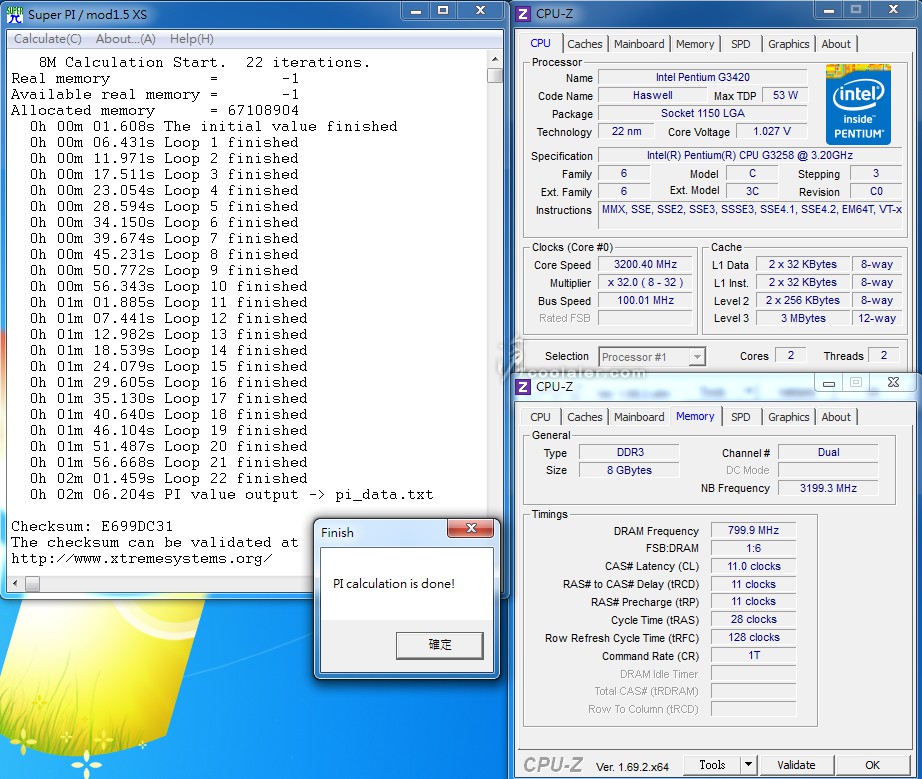The height and width of the screenshot is (779, 922).
Task: Click the Channel # value Dual
Action: click(x=828, y=452)
